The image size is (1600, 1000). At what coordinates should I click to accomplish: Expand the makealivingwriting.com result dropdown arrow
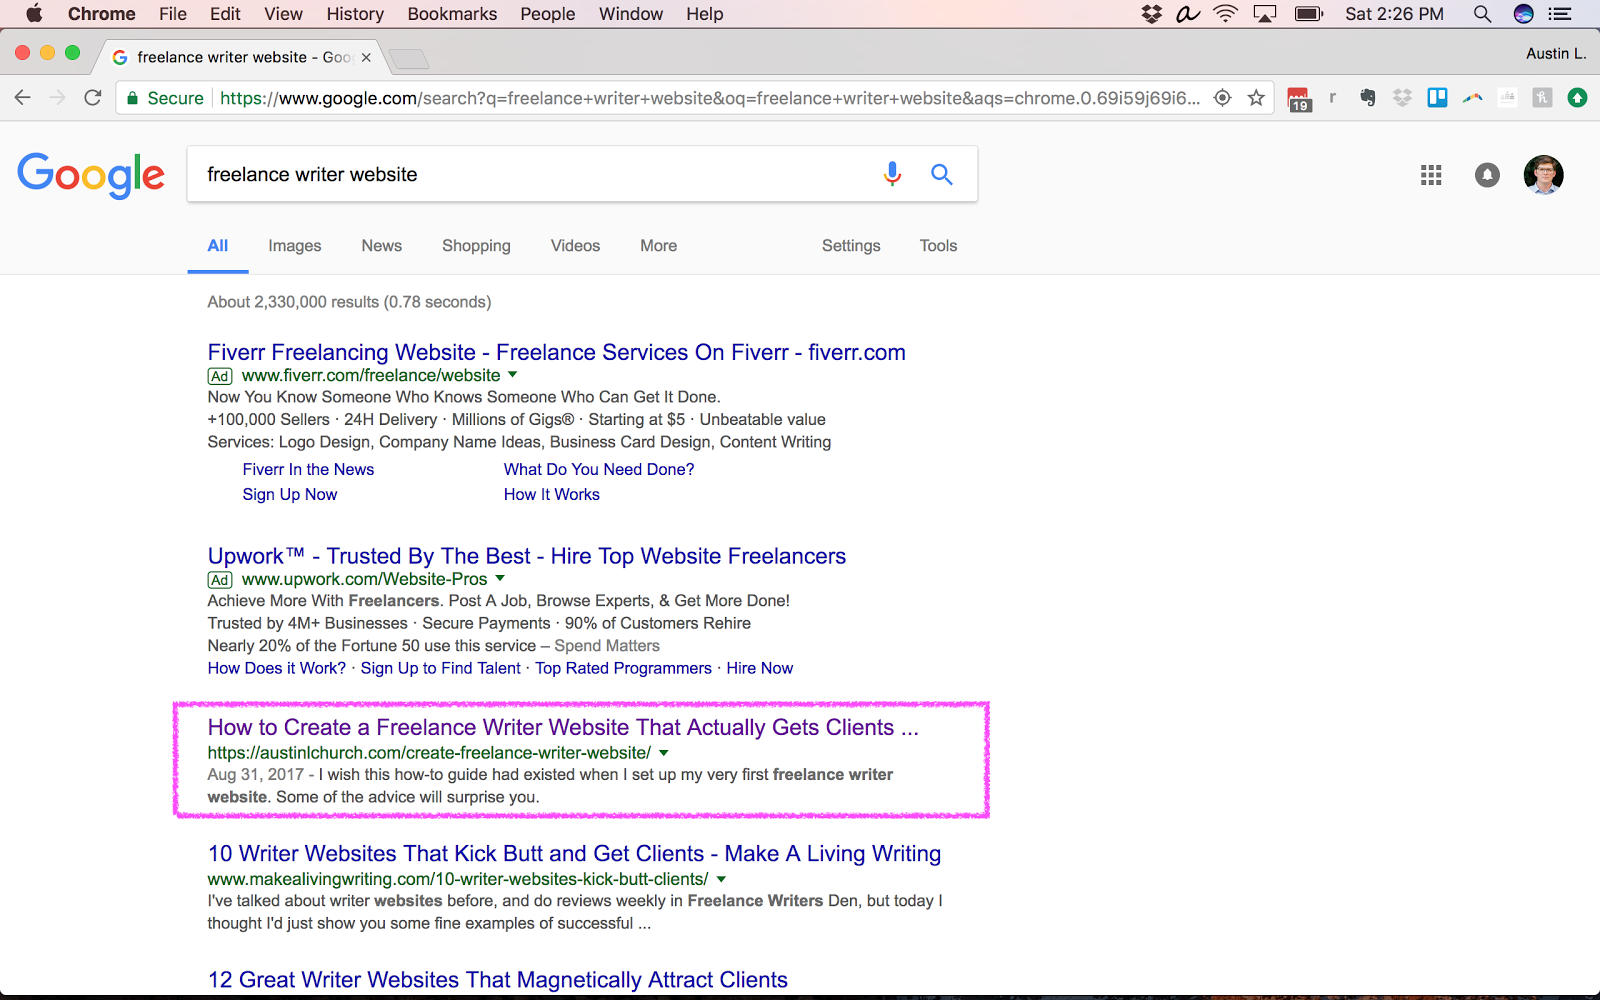(721, 879)
